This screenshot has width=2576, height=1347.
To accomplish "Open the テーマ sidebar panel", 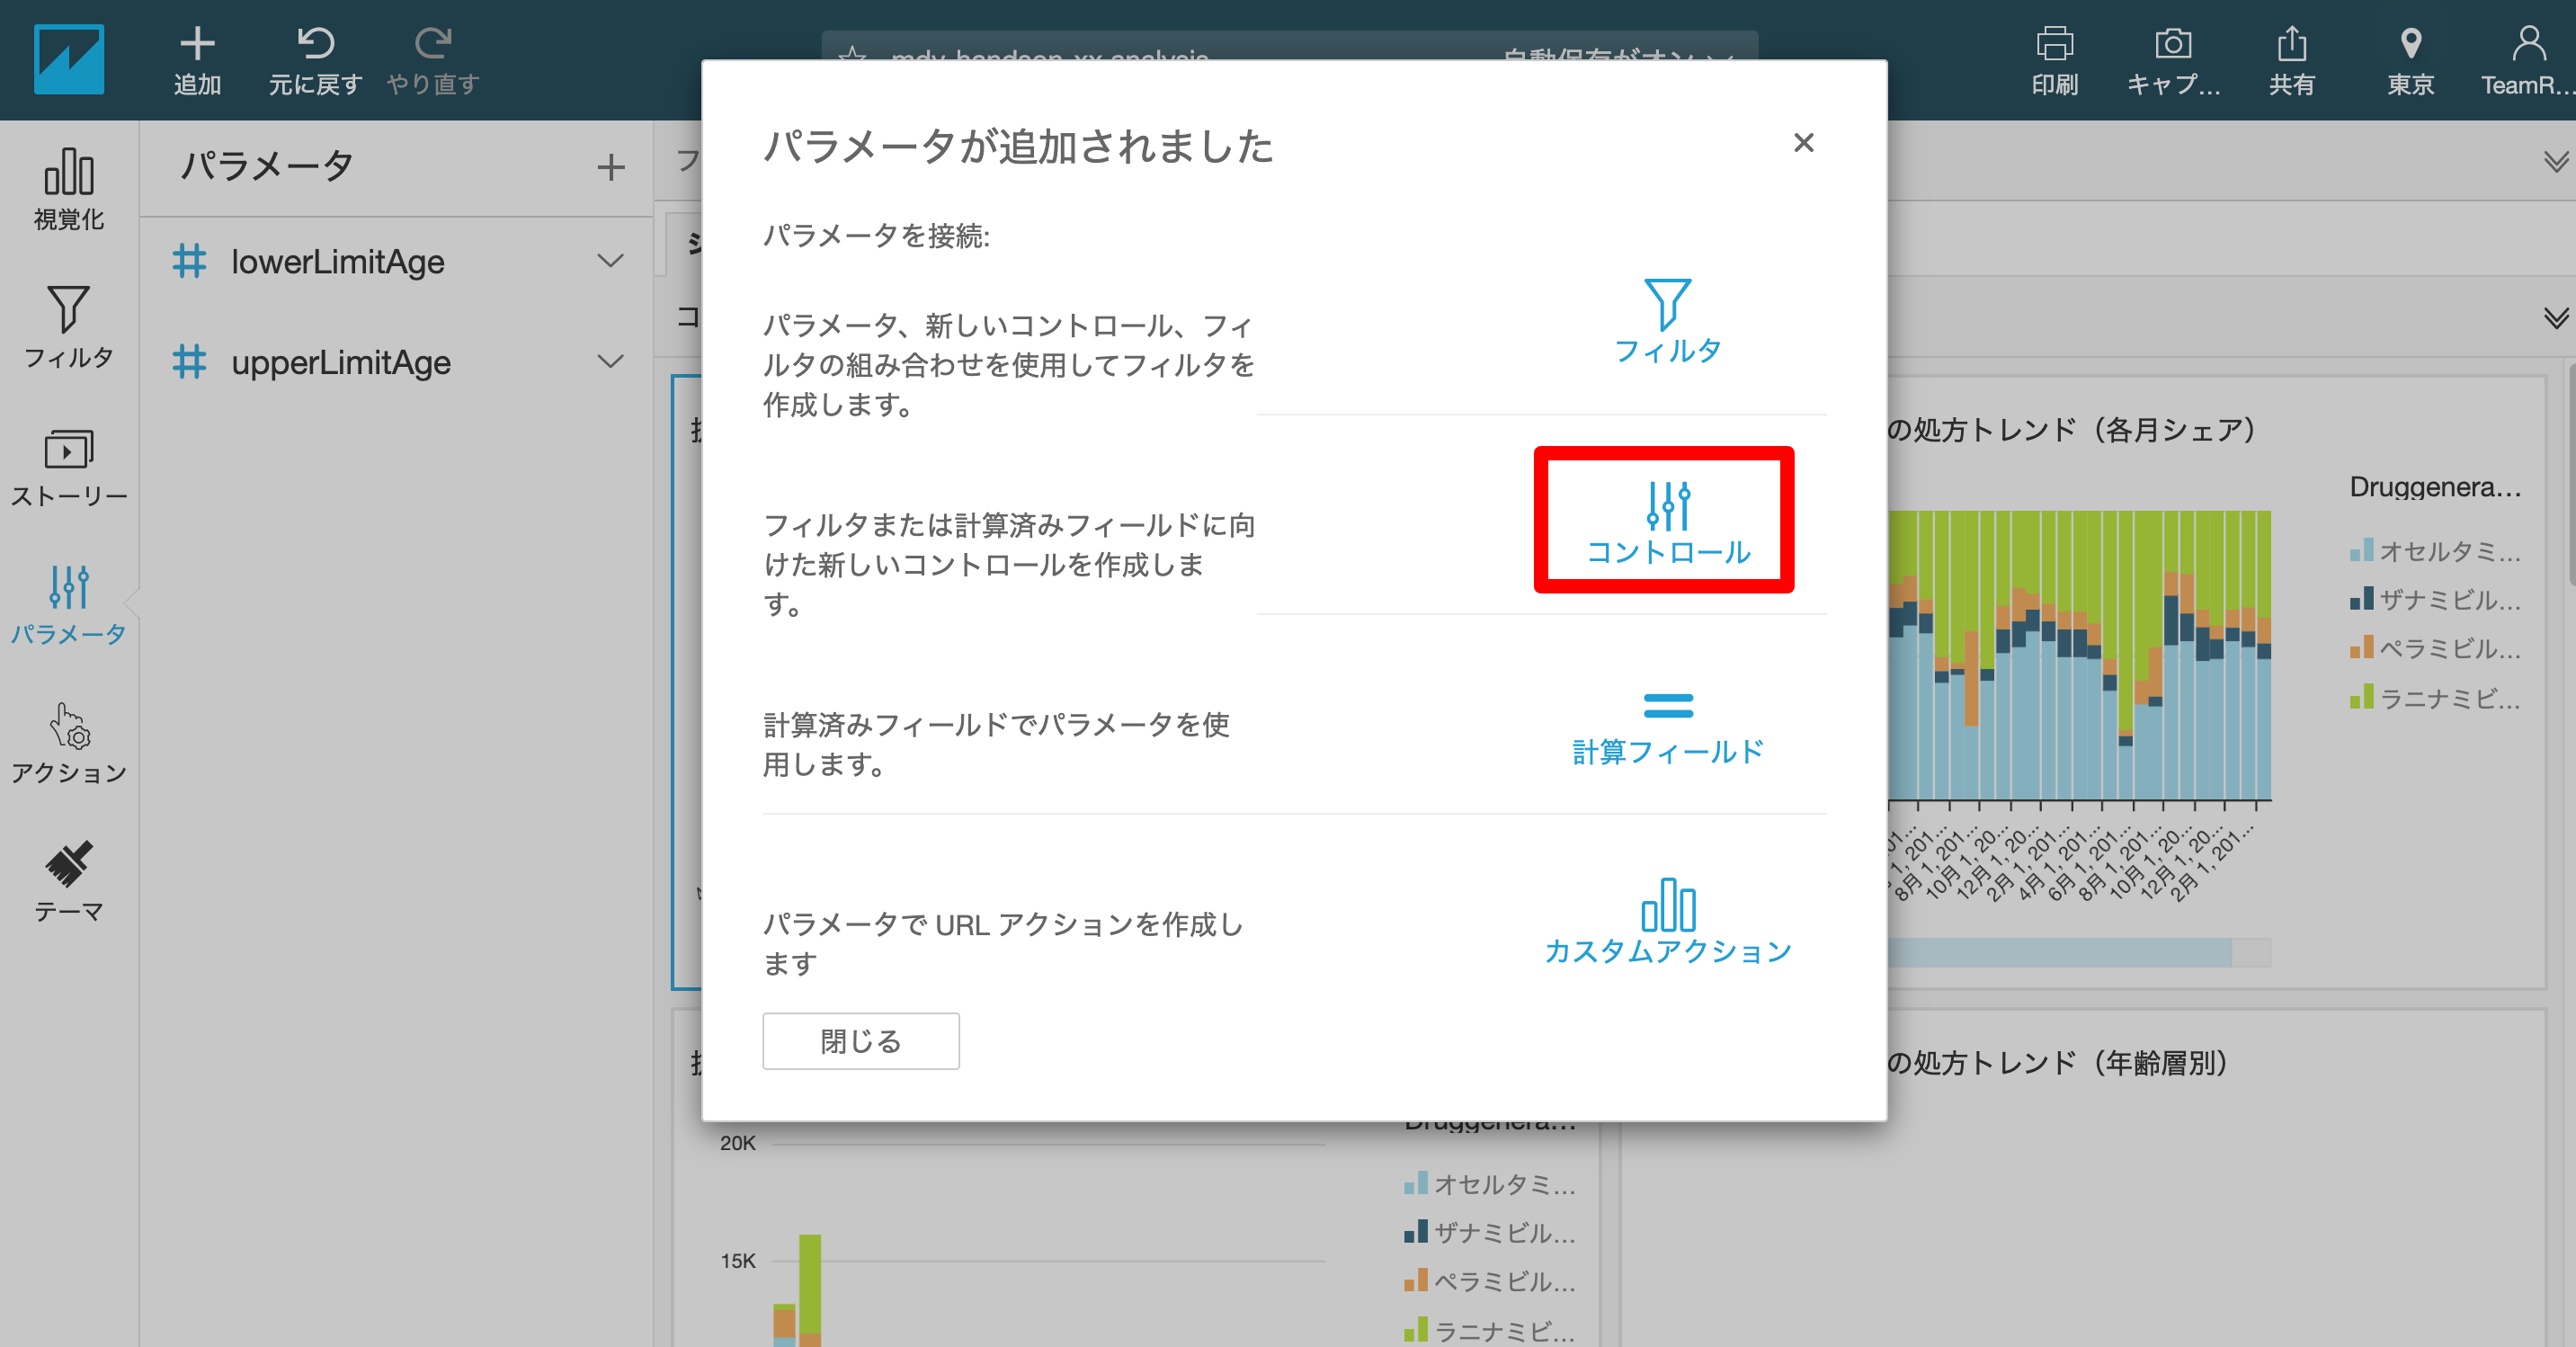I will (x=69, y=882).
